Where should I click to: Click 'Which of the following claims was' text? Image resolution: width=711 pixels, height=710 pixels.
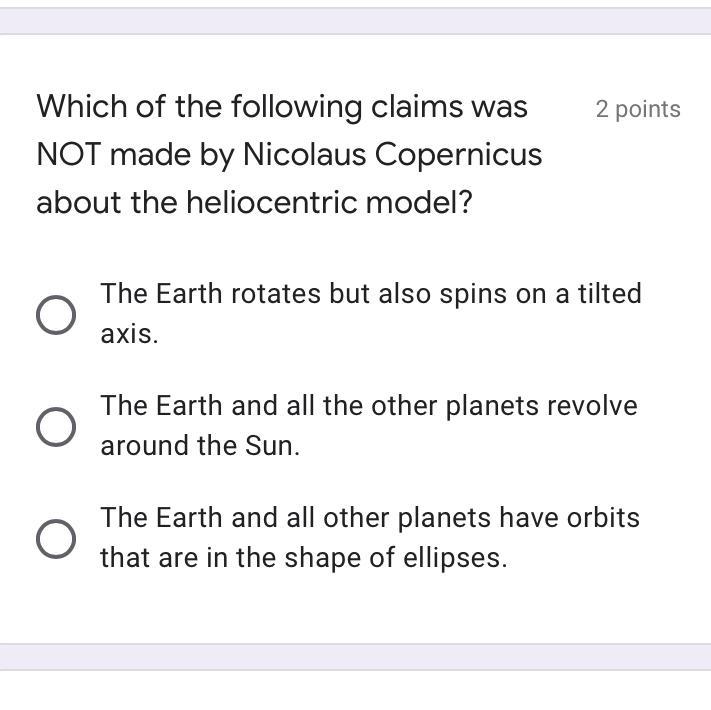coord(282,106)
